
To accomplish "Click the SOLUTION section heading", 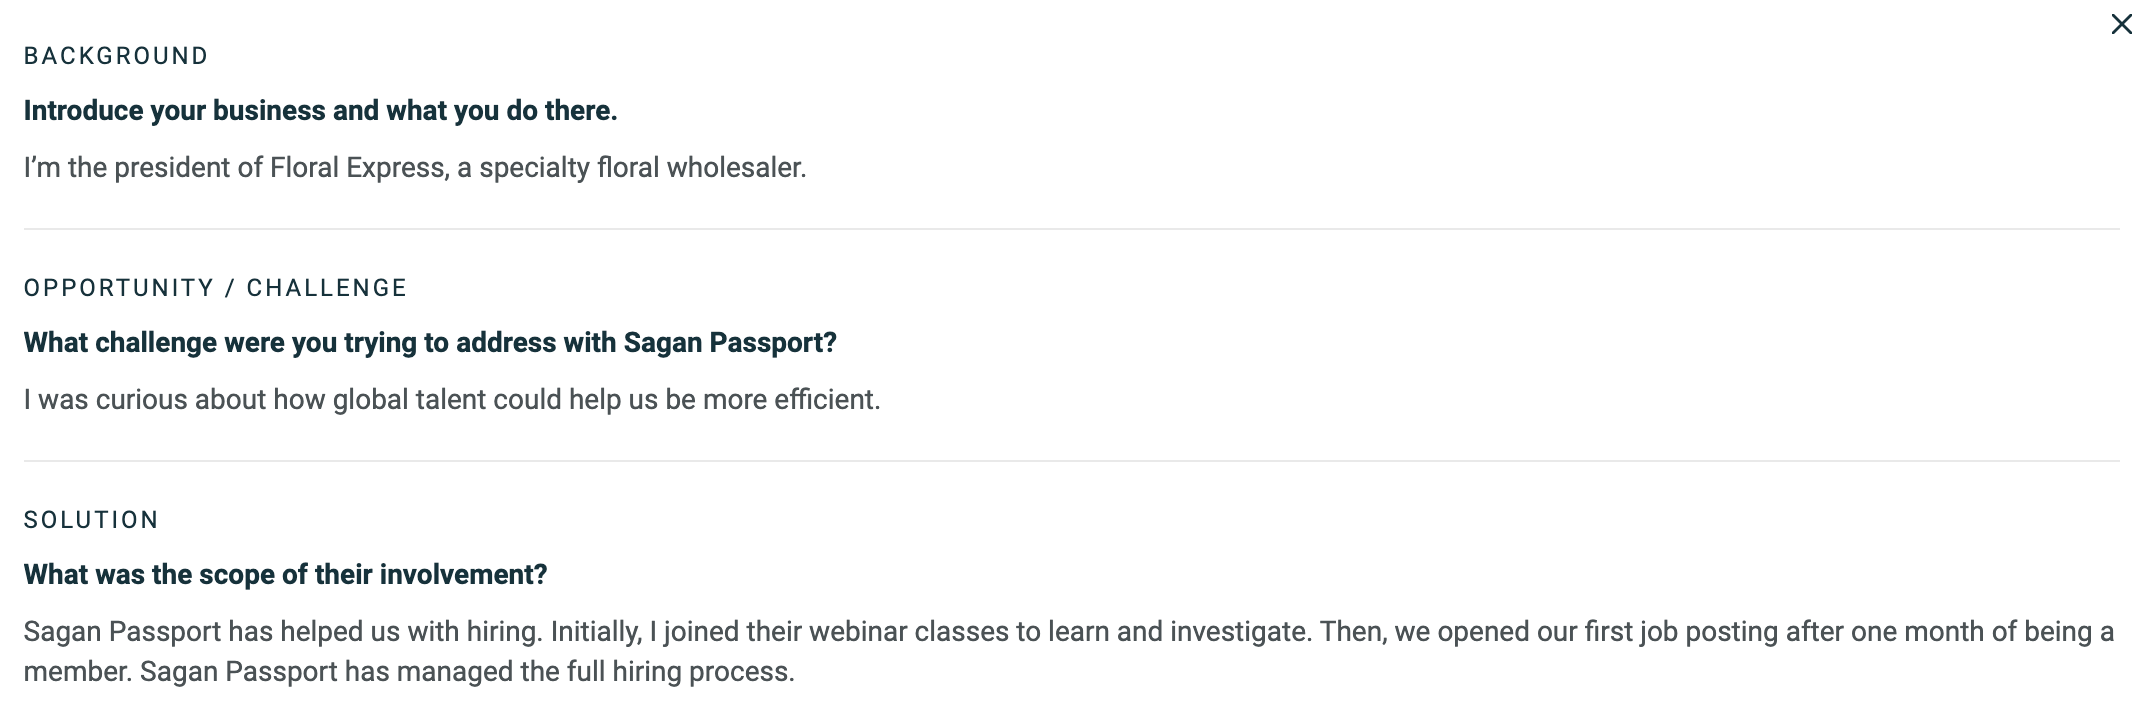I will point(91,520).
